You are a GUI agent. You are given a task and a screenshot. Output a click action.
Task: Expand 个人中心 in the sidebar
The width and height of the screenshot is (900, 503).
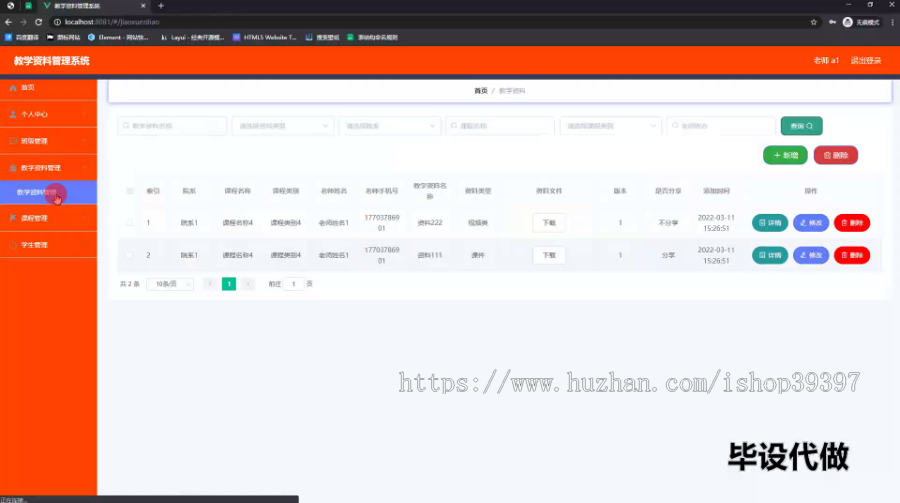tap(48, 114)
